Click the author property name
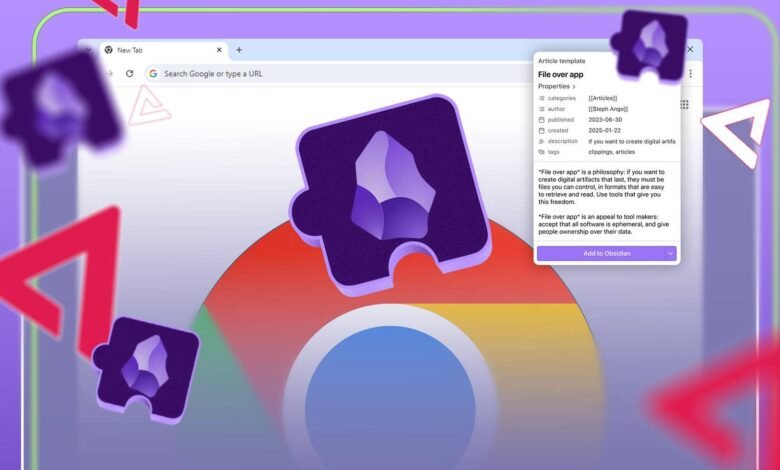 click(x=556, y=109)
